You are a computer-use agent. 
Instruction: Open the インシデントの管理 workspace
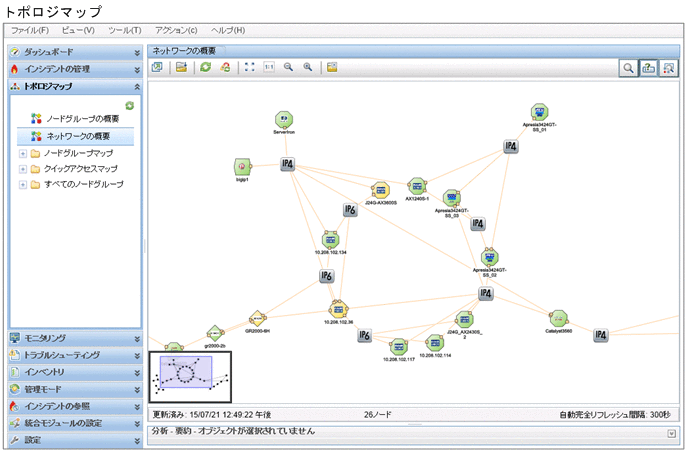tap(75, 69)
